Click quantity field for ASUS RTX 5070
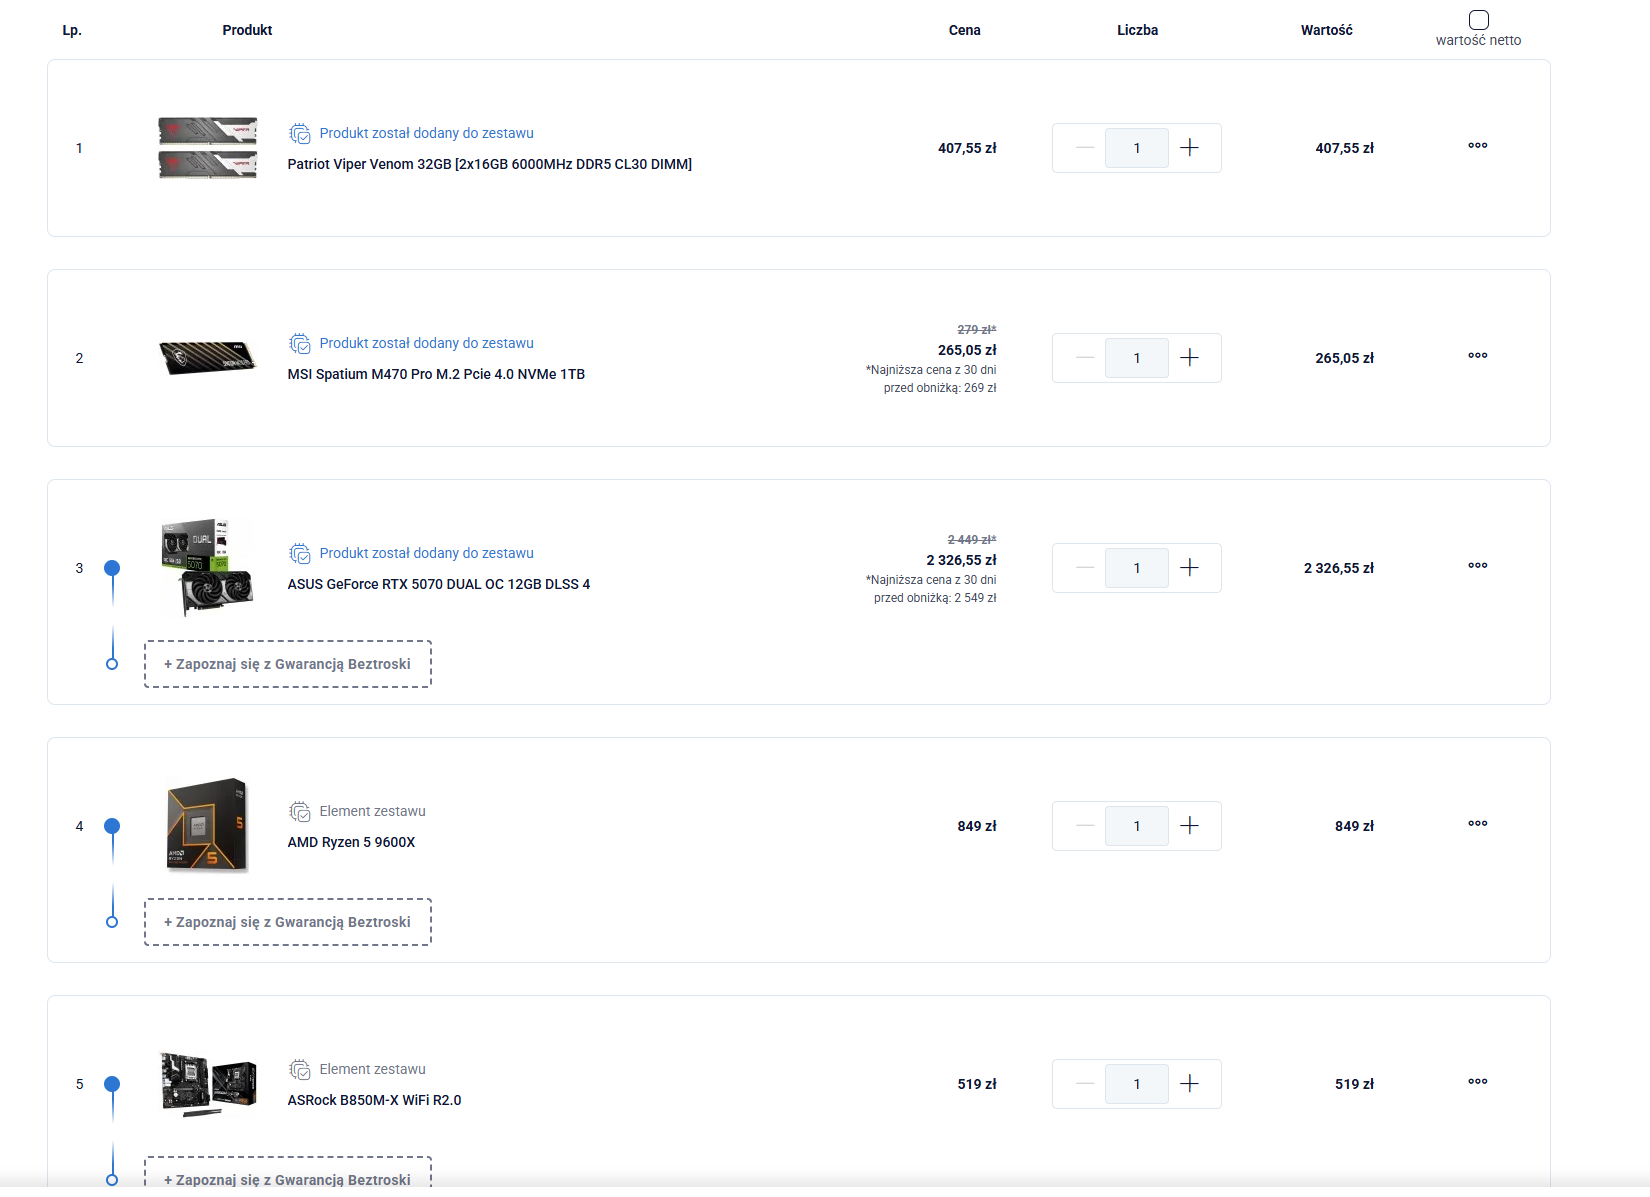Viewport: 1650px width, 1197px height. point(1136,568)
